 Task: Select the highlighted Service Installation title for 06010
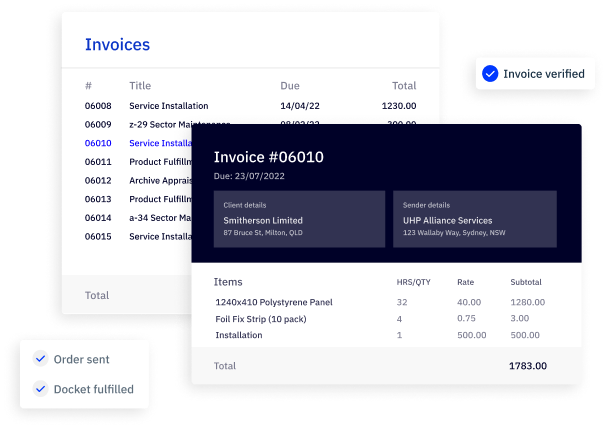(161, 143)
